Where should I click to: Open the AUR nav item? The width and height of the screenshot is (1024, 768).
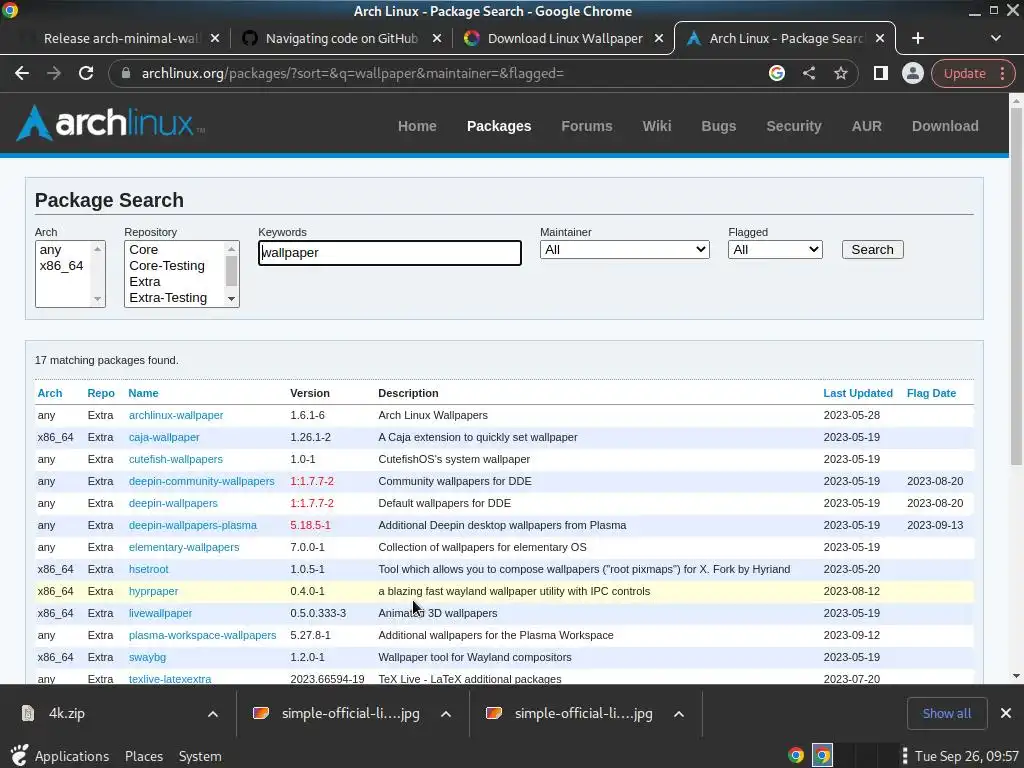pyautogui.click(x=867, y=126)
